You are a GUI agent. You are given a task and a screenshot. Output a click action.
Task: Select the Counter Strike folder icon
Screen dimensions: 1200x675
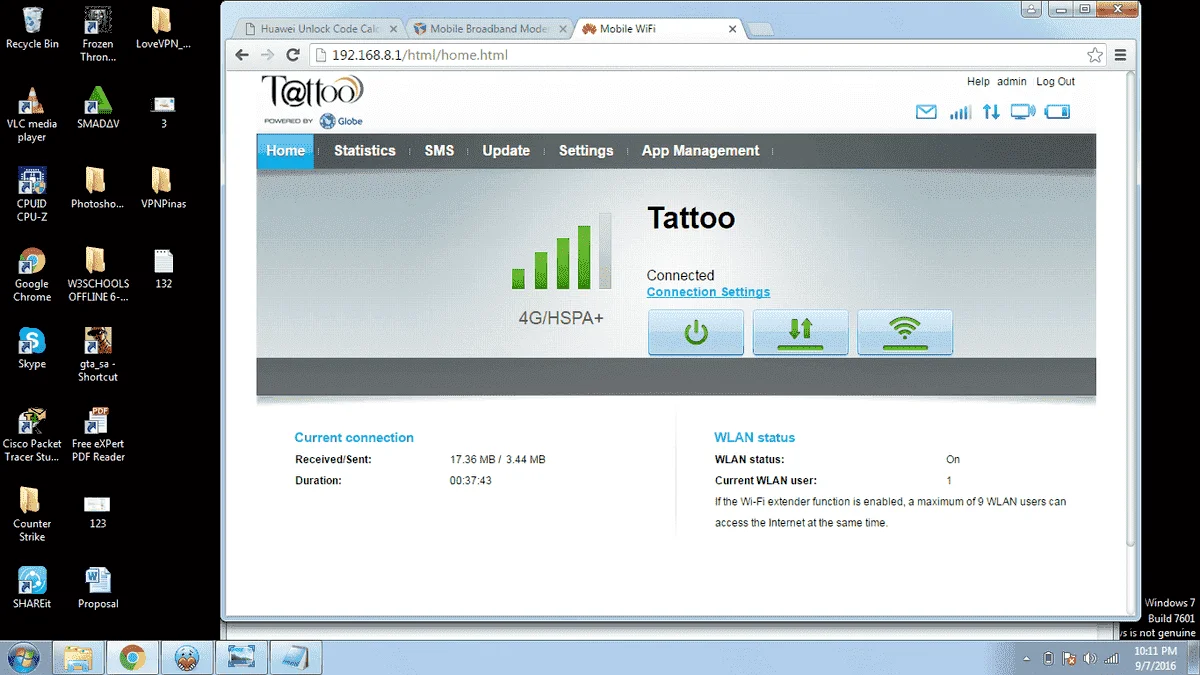(x=32, y=514)
